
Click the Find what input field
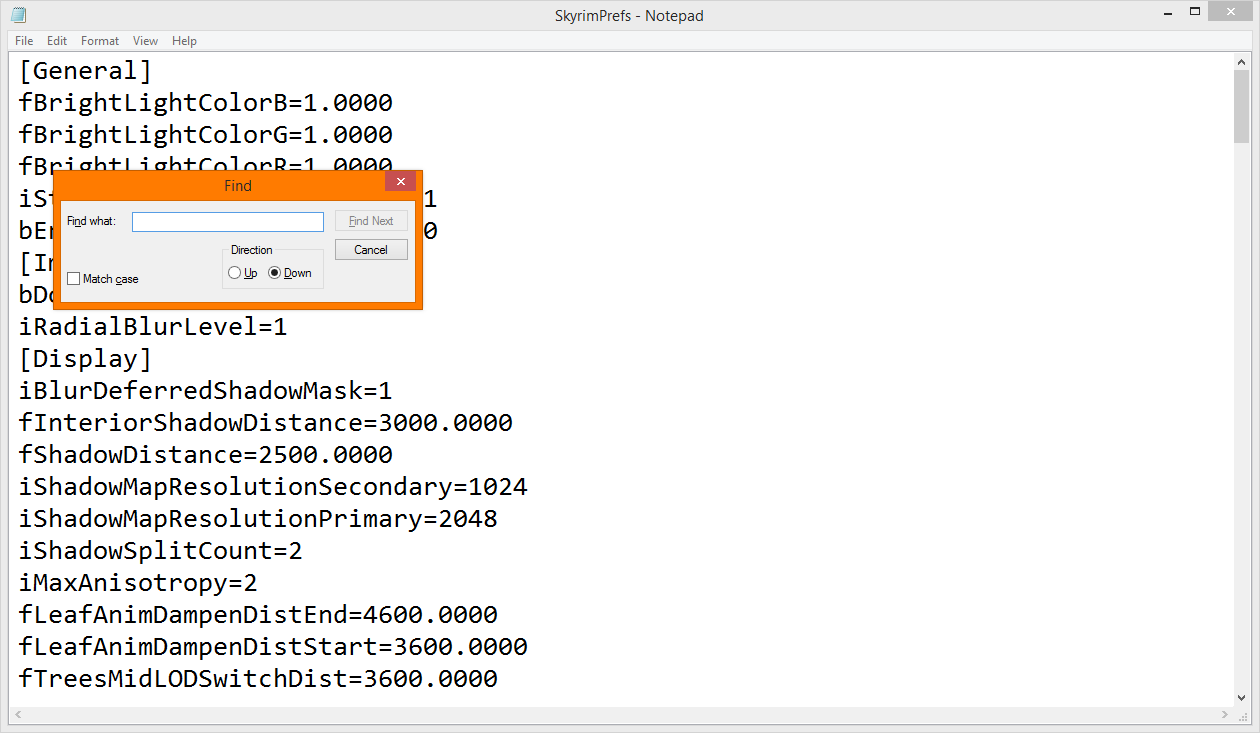tap(228, 221)
